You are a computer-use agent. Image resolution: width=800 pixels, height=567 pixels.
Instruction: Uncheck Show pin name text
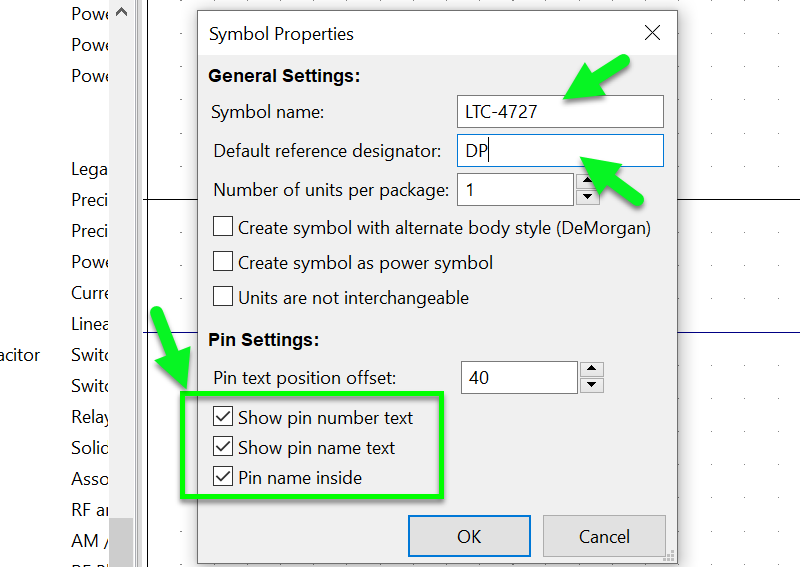click(223, 447)
